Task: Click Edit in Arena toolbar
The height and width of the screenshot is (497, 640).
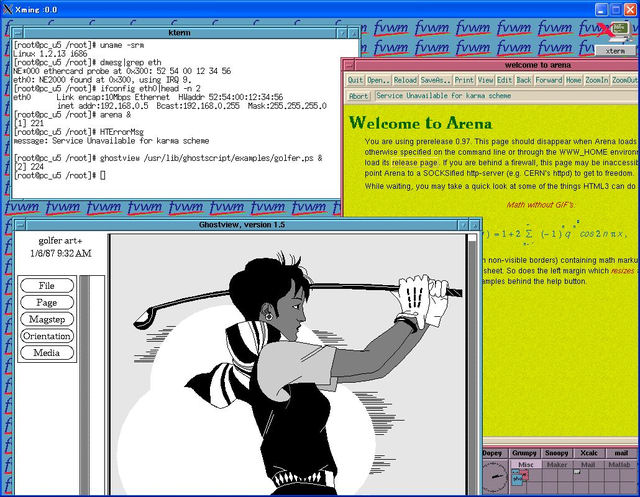Action: (504, 80)
